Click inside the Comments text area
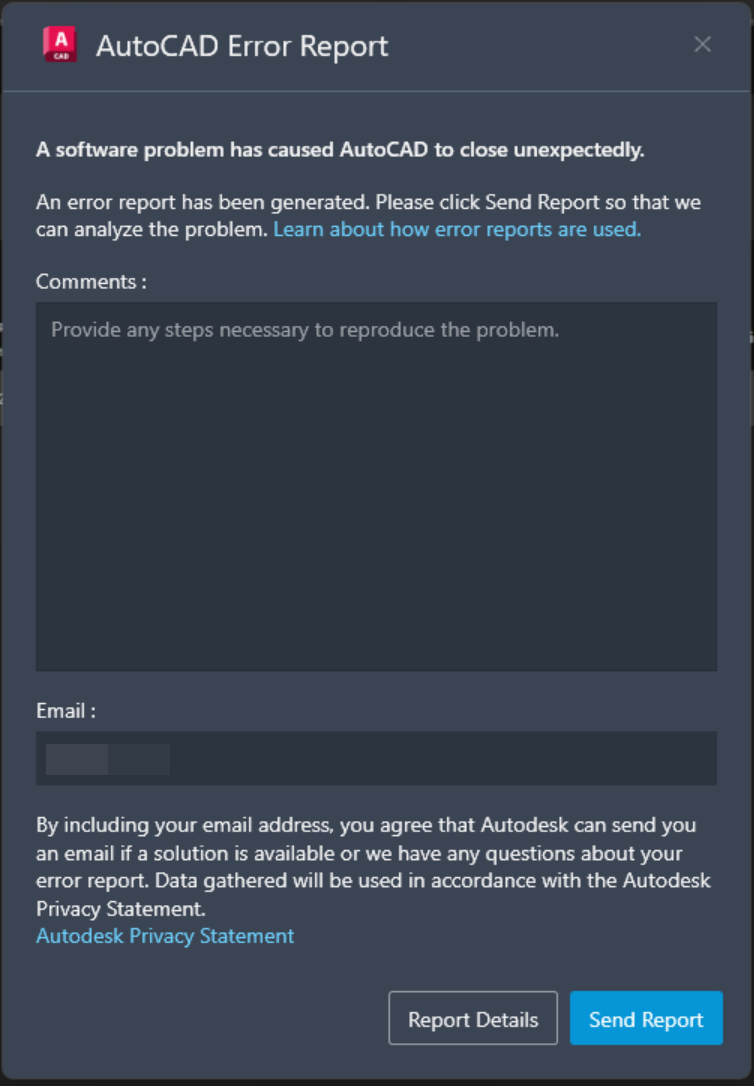This screenshot has width=754, height=1086. (376, 485)
